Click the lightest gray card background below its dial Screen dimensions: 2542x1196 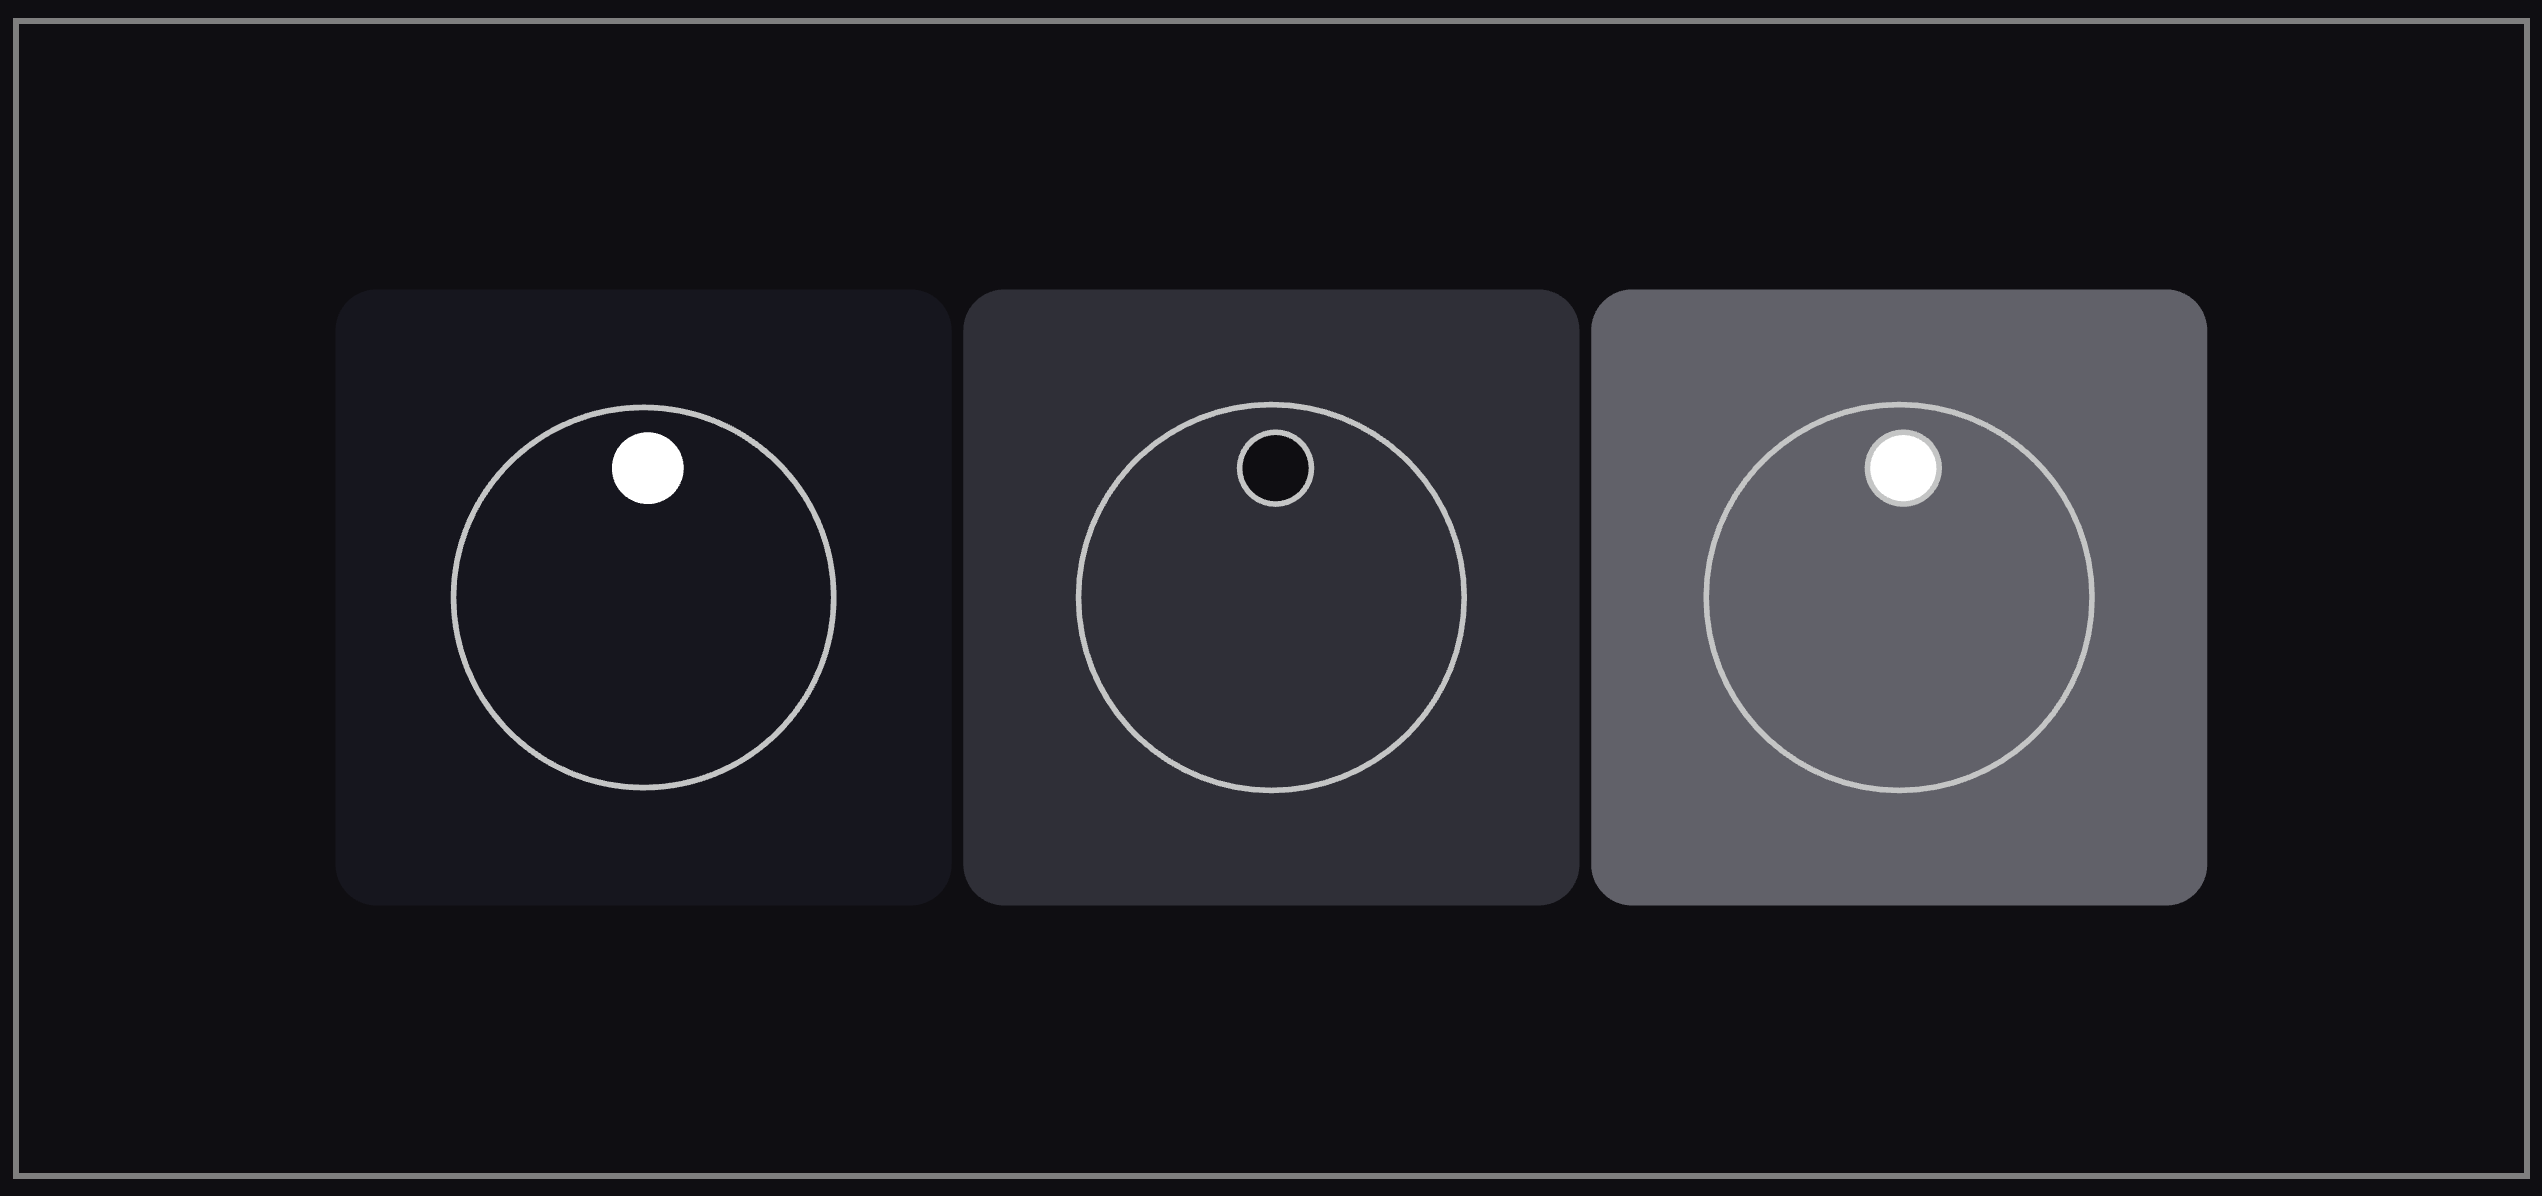tap(1899, 848)
